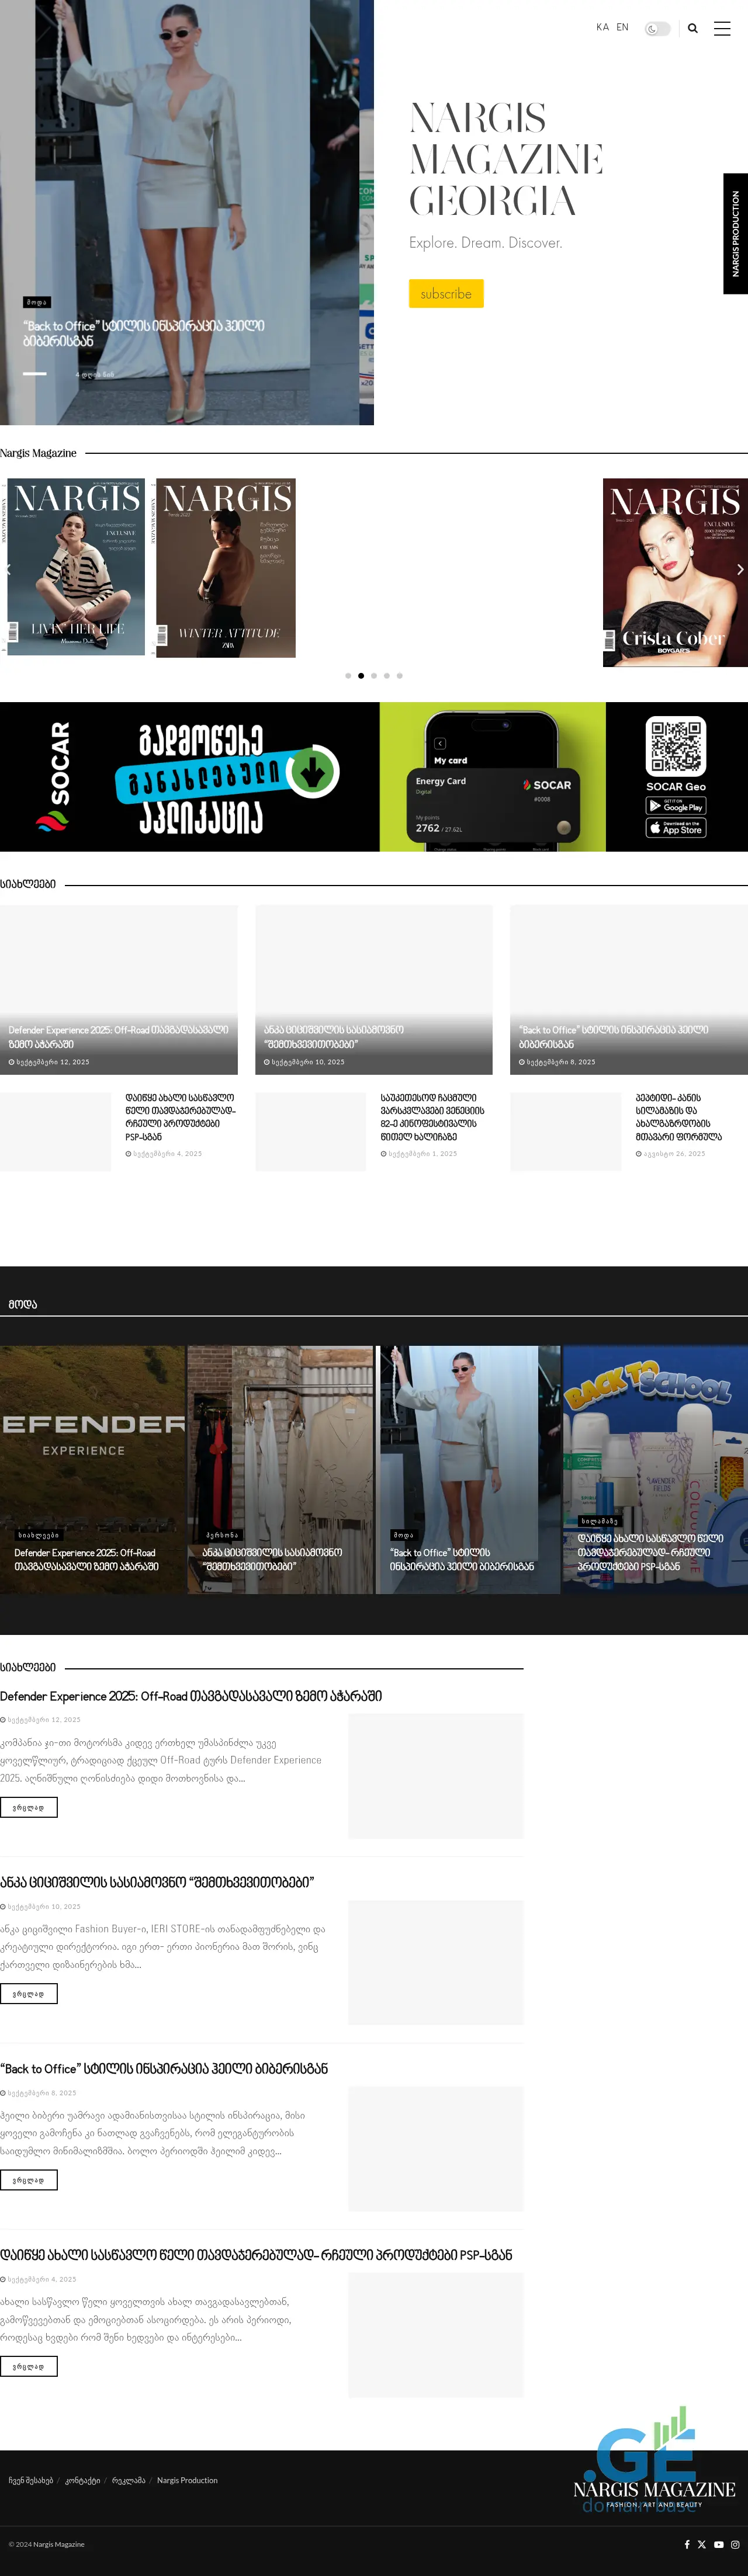Open the X (Twitter) icon in footer
748x2576 pixels.
point(702,2544)
